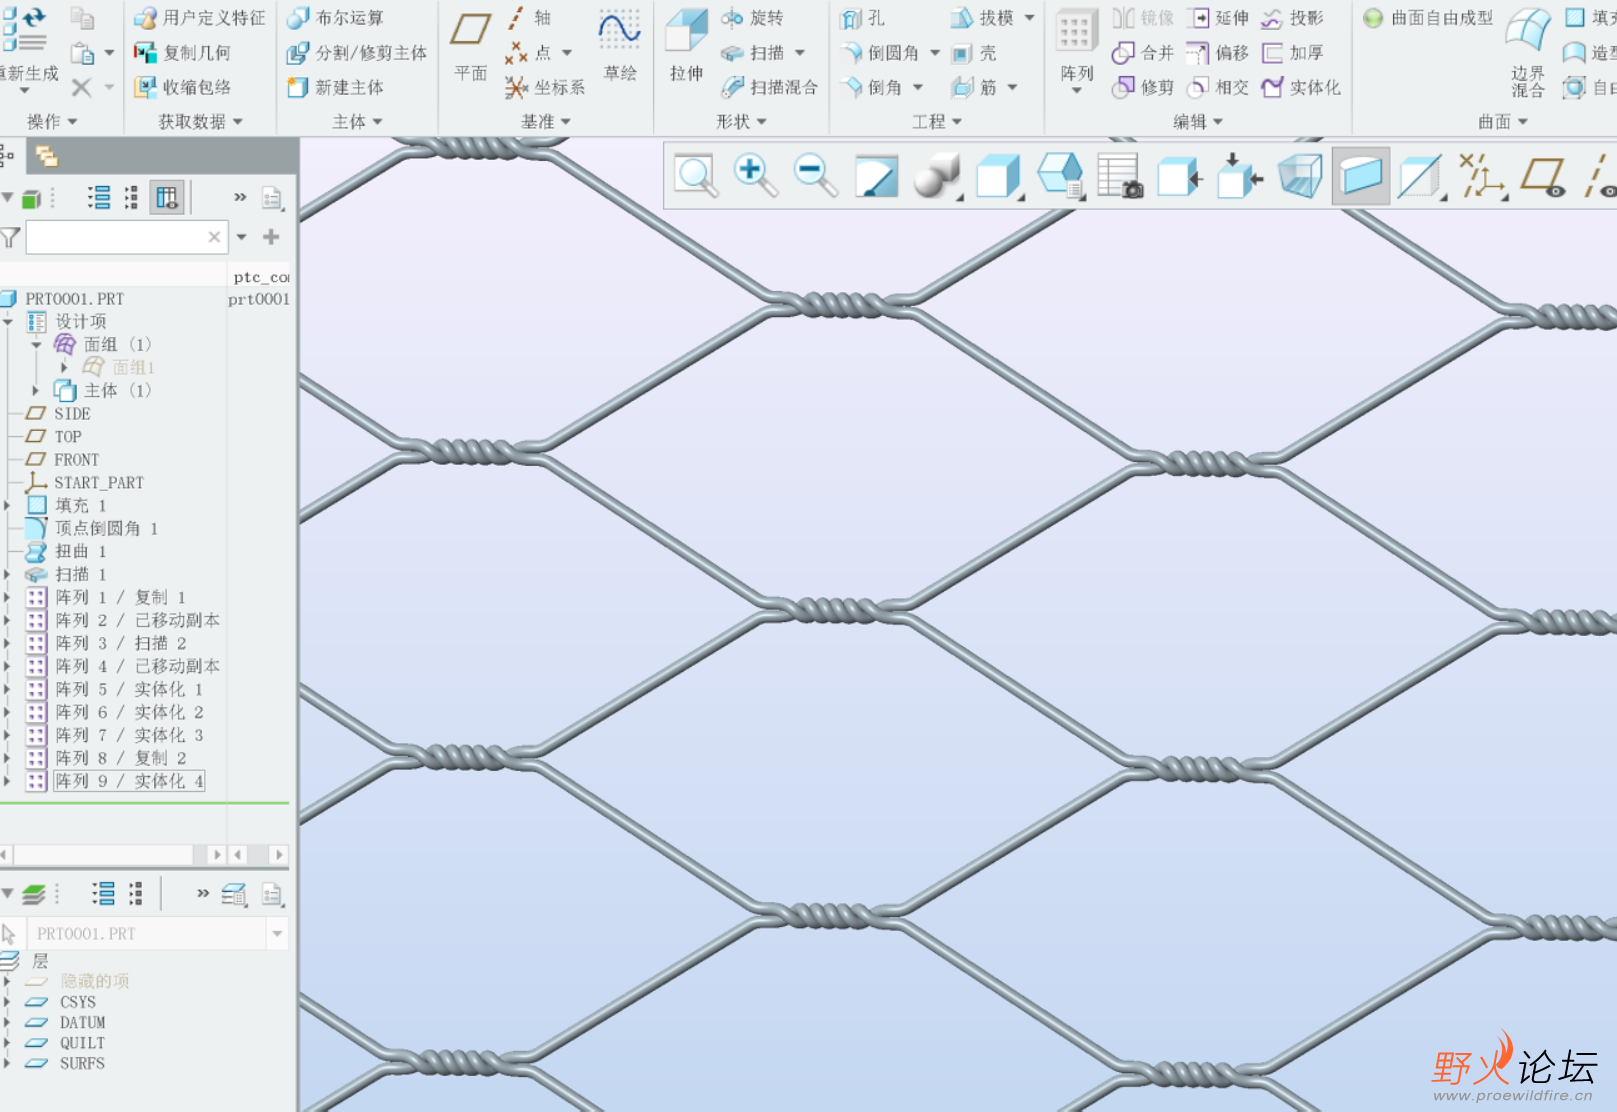The height and width of the screenshot is (1112, 1617).
Task: Open the 工程 group dropdown
Action: (x=936, y=122)
